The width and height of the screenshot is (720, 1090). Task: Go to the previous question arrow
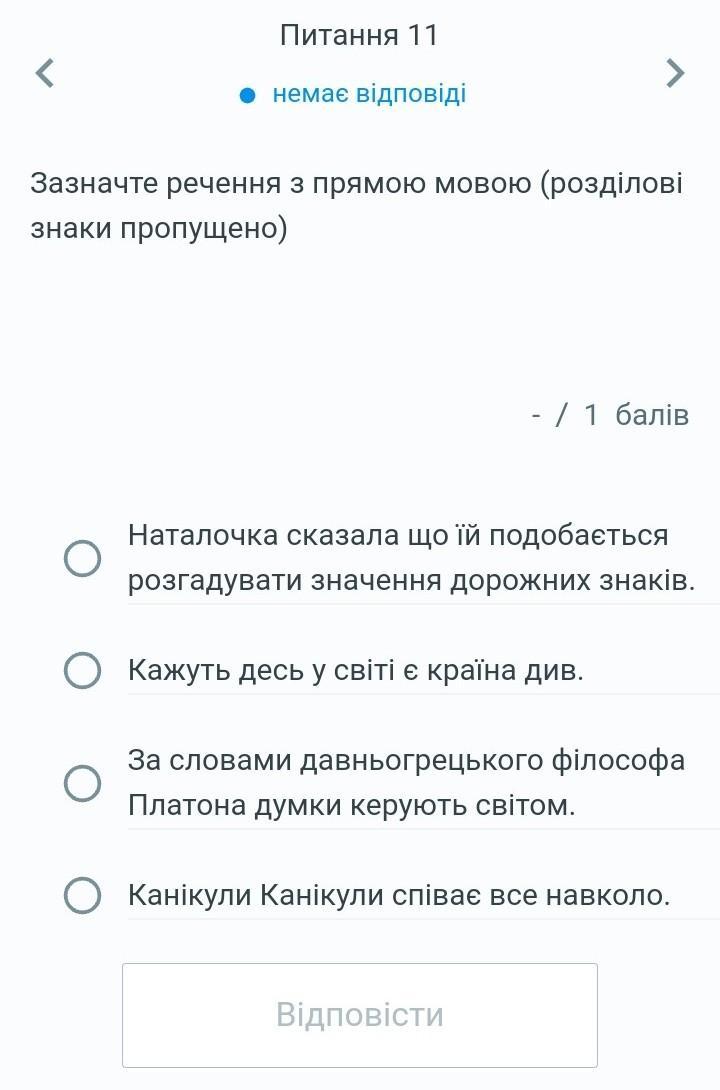click(43, 72)
